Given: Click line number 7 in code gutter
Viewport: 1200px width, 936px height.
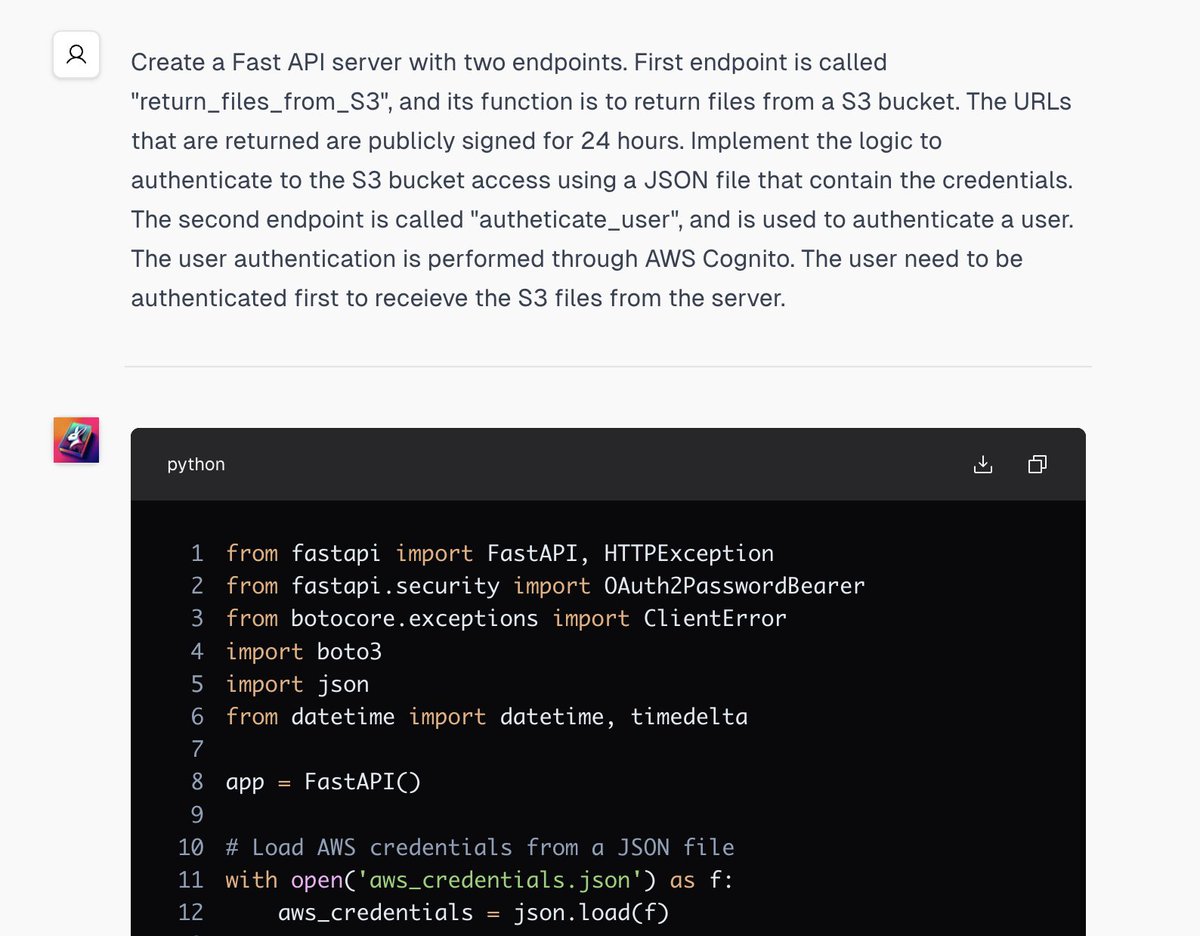Looking at the screenshot, I should point(197,750).
